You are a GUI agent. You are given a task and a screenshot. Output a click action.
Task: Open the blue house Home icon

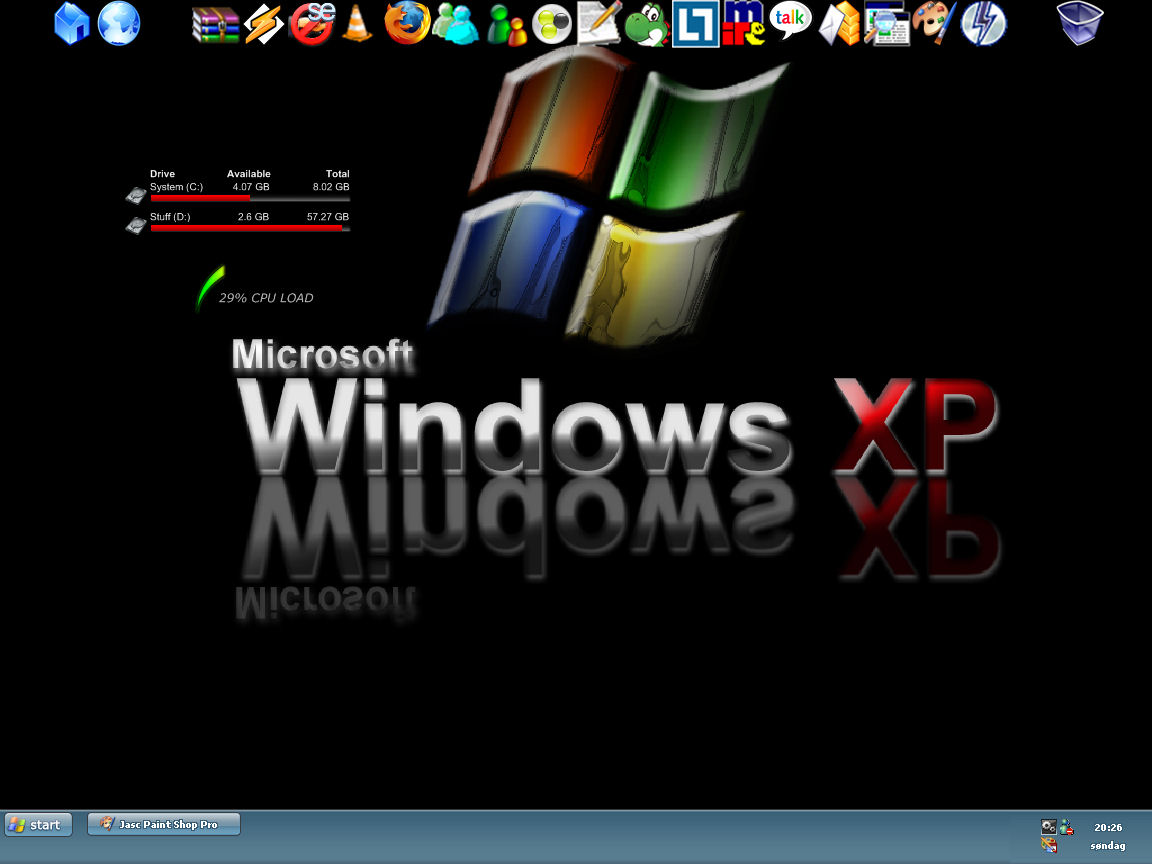click(72, 24)
